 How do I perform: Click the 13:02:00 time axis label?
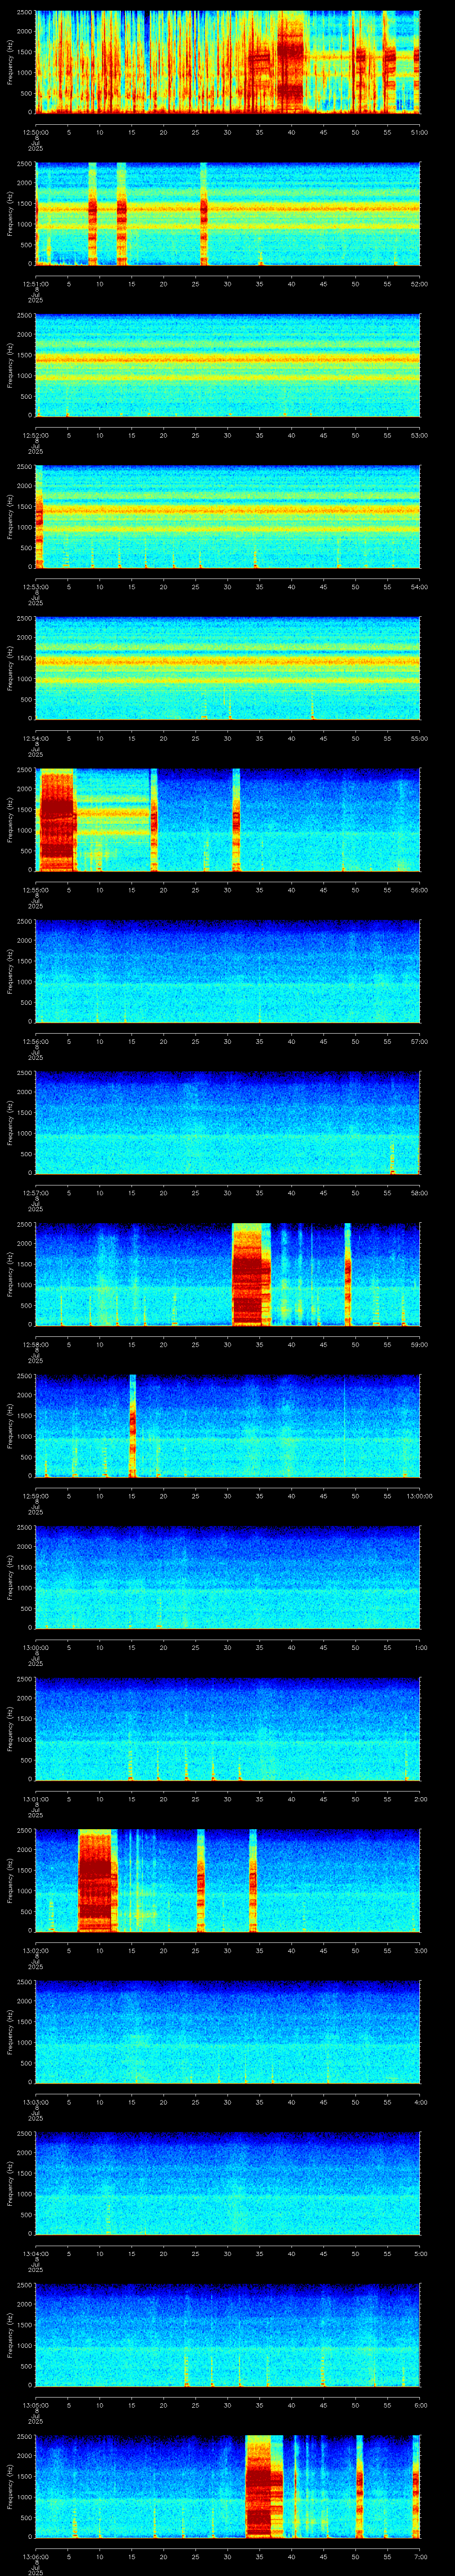tap(36, 1950)
